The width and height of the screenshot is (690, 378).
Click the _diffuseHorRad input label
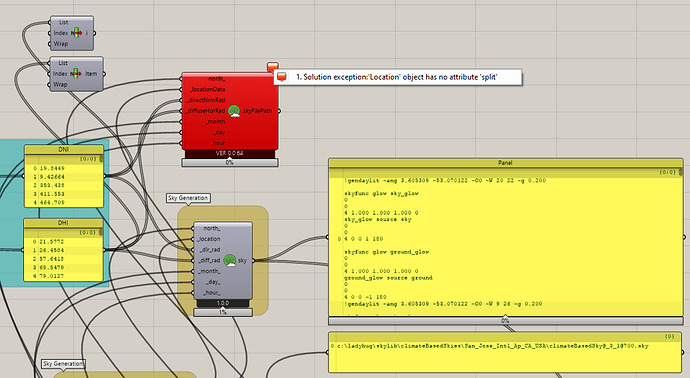(206, 111)
